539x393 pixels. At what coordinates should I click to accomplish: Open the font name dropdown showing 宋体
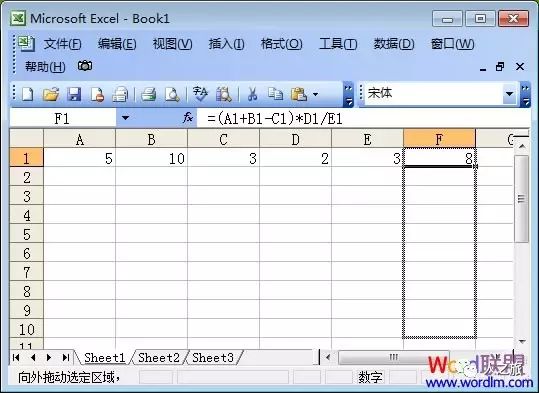[x=509, y=94]
